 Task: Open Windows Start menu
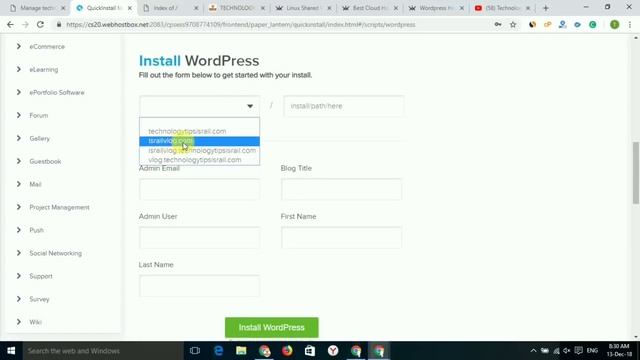tap(11, 351)
